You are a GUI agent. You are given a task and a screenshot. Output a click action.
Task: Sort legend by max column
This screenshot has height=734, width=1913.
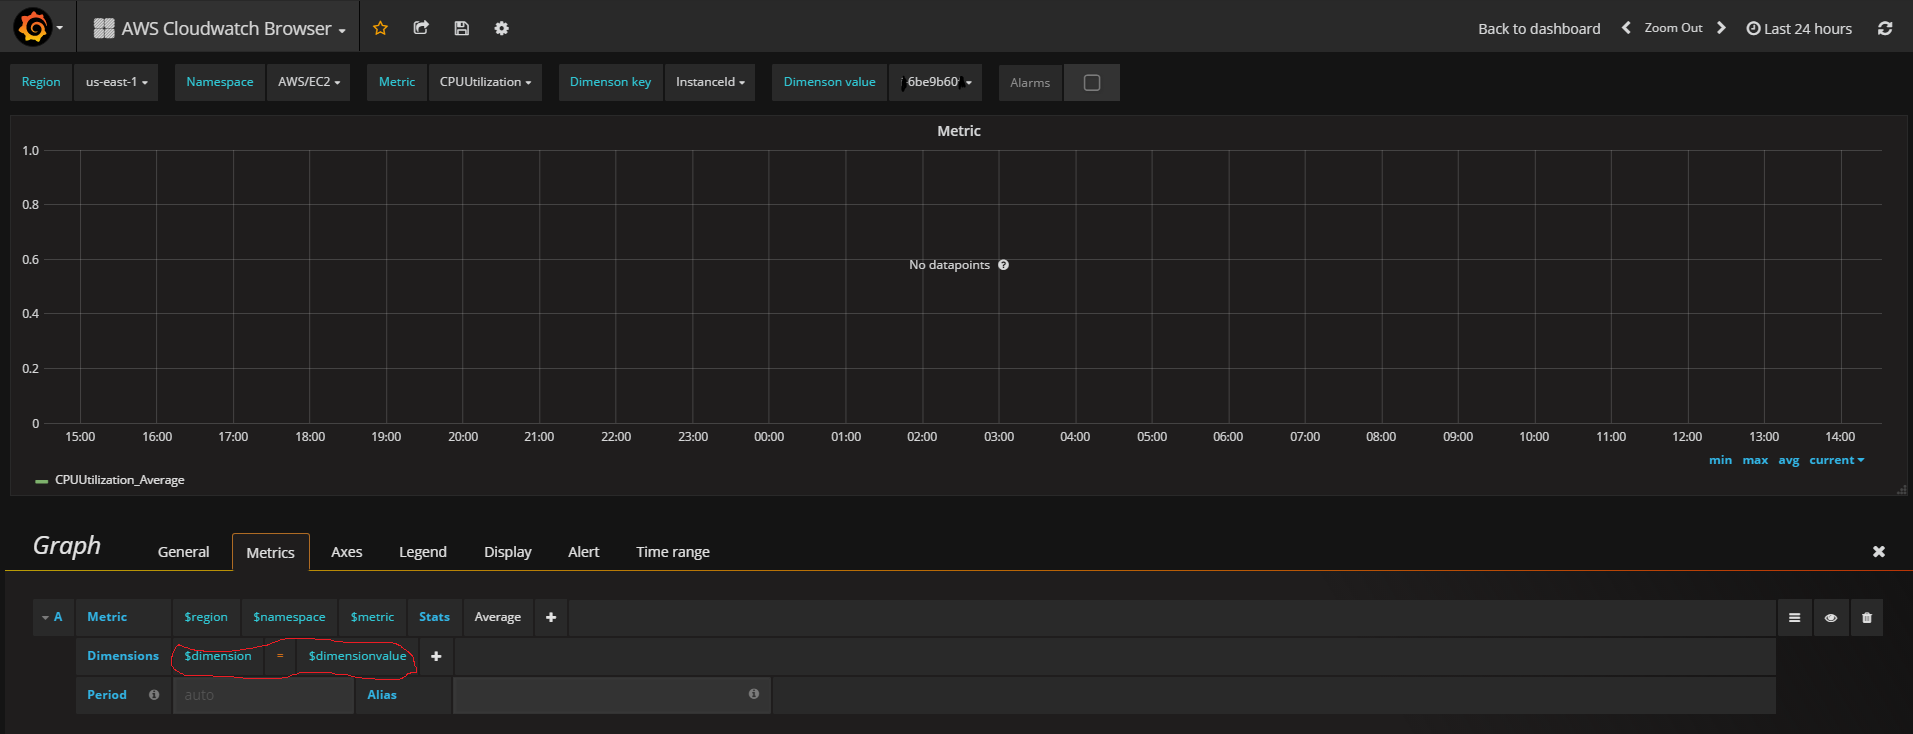pos(1755,460)
